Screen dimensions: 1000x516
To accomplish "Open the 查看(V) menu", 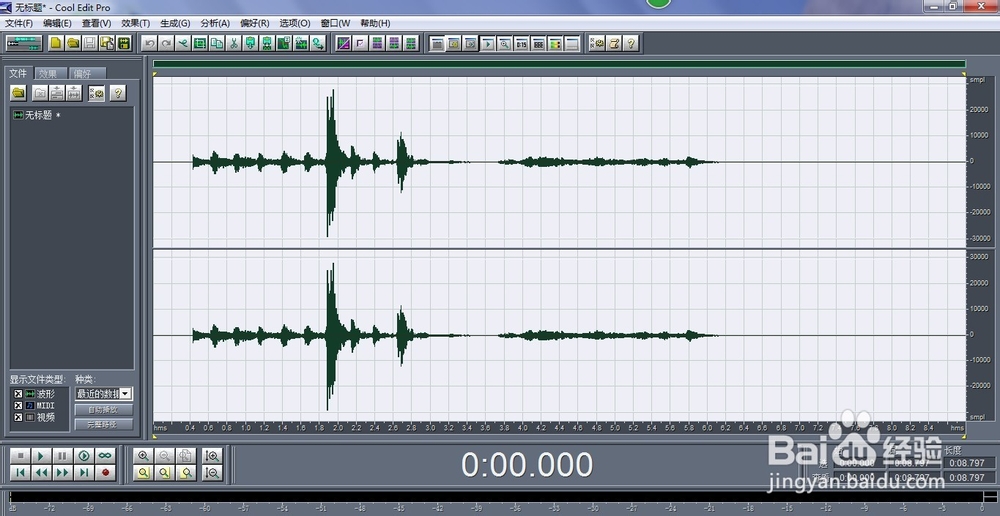I will (x=96, y=23).
